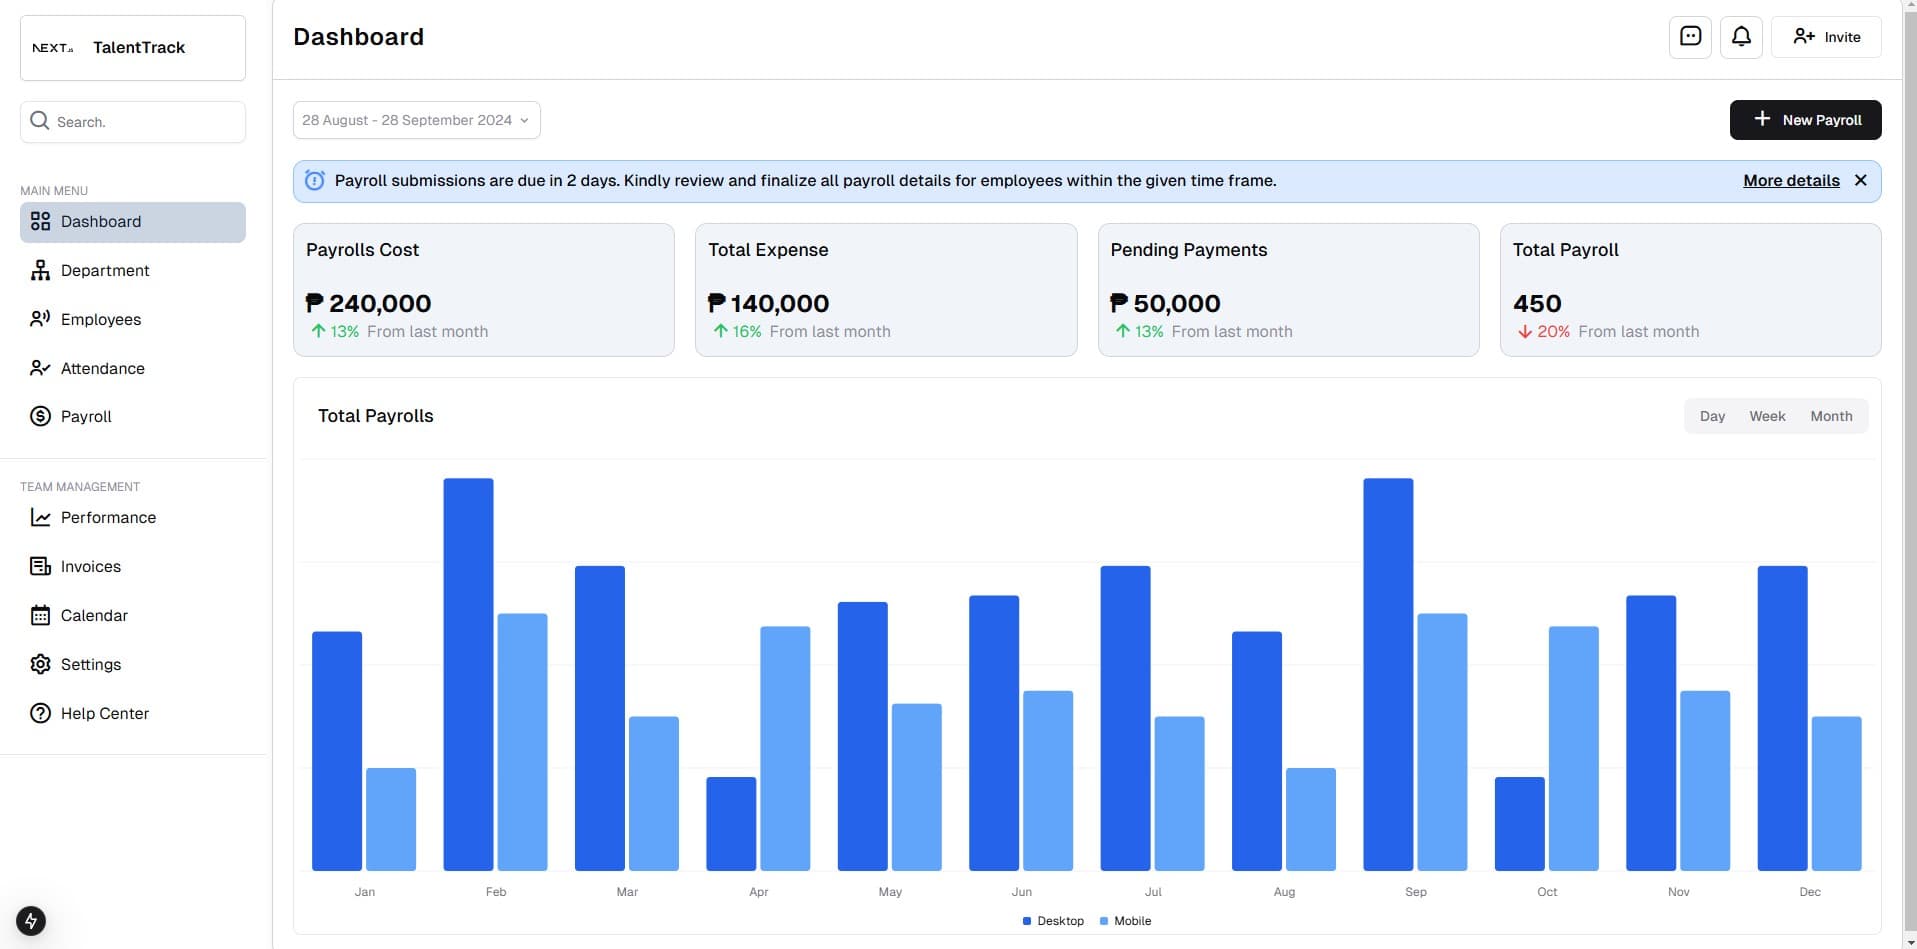
Task: Click the NEXT TalentTrack logo
Action: click(133, 48)
